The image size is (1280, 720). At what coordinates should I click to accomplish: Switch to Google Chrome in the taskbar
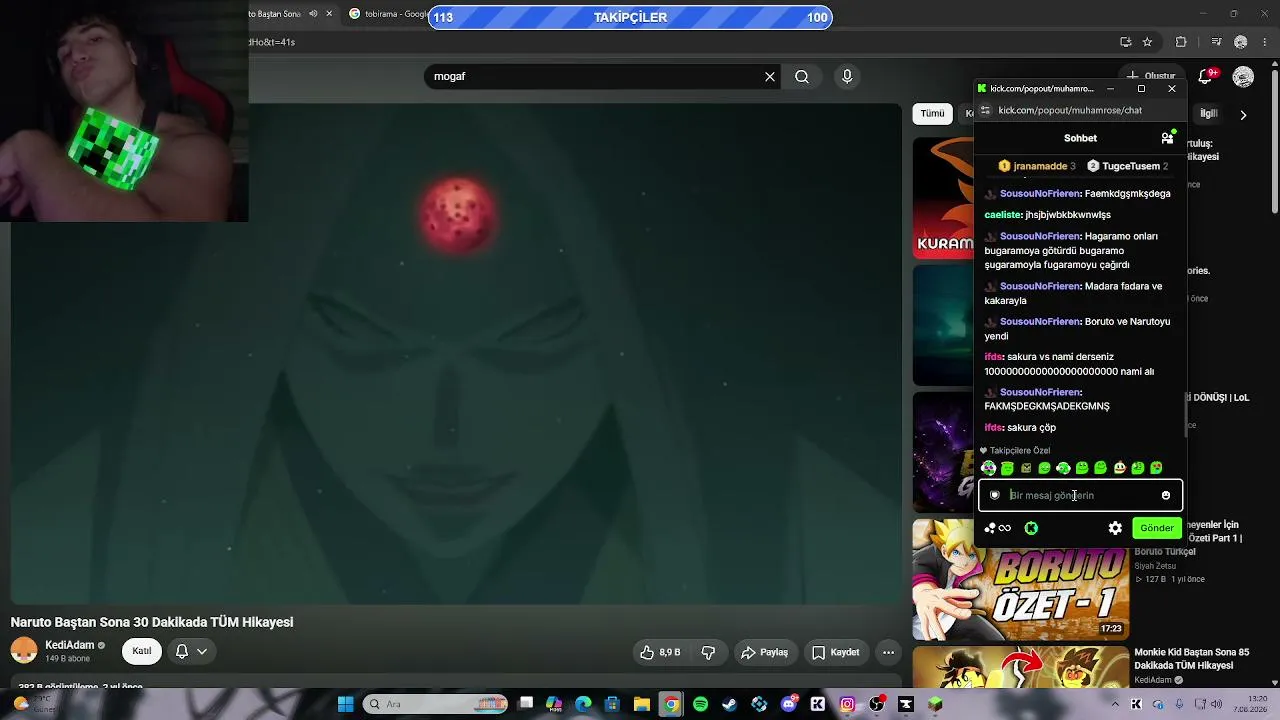(671, 704)
